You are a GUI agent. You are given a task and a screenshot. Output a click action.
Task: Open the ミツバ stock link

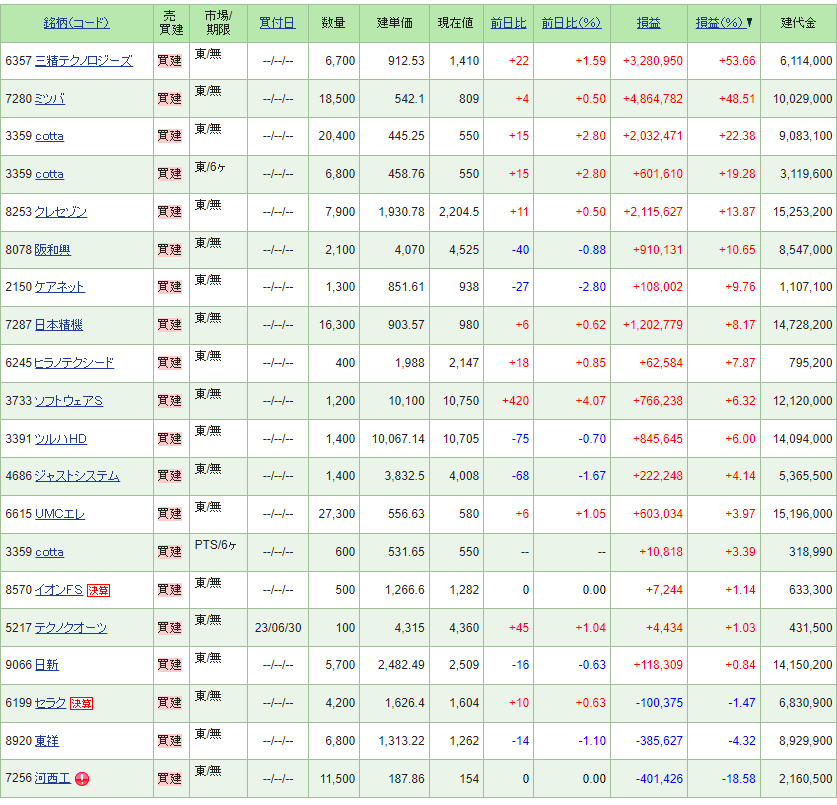coord(50,99)
